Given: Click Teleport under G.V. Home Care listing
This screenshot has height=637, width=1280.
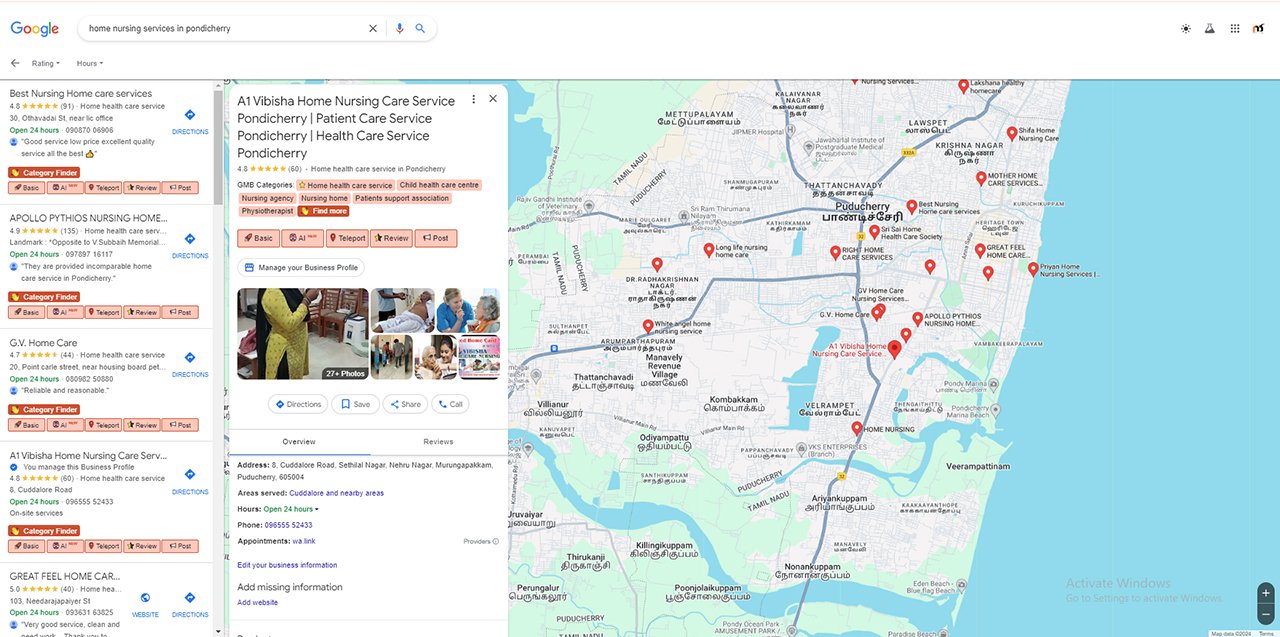Looking at the screenshot, I should 103,425.
